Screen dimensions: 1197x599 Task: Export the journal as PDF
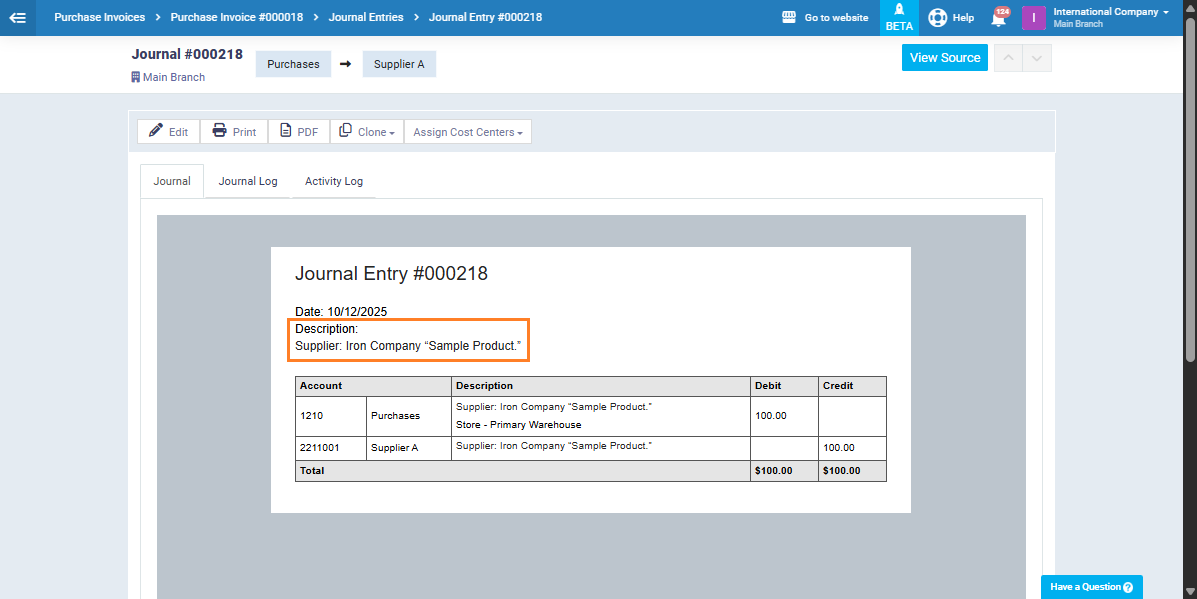point(299,132)
